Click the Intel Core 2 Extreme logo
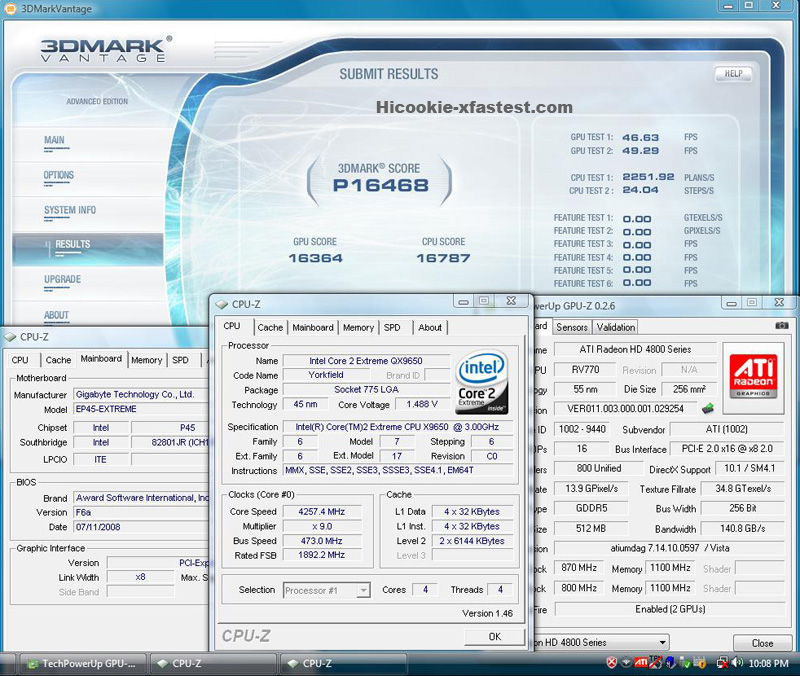This screenshot has width=800, height=676. (x=482, y=381)
